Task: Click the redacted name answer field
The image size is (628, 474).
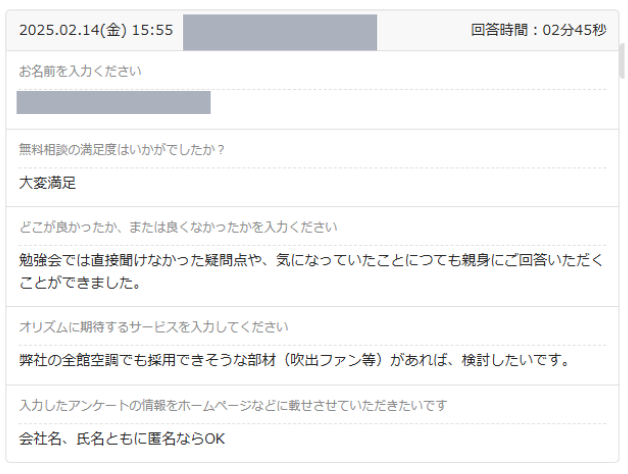Action: [x=114, y=103]
